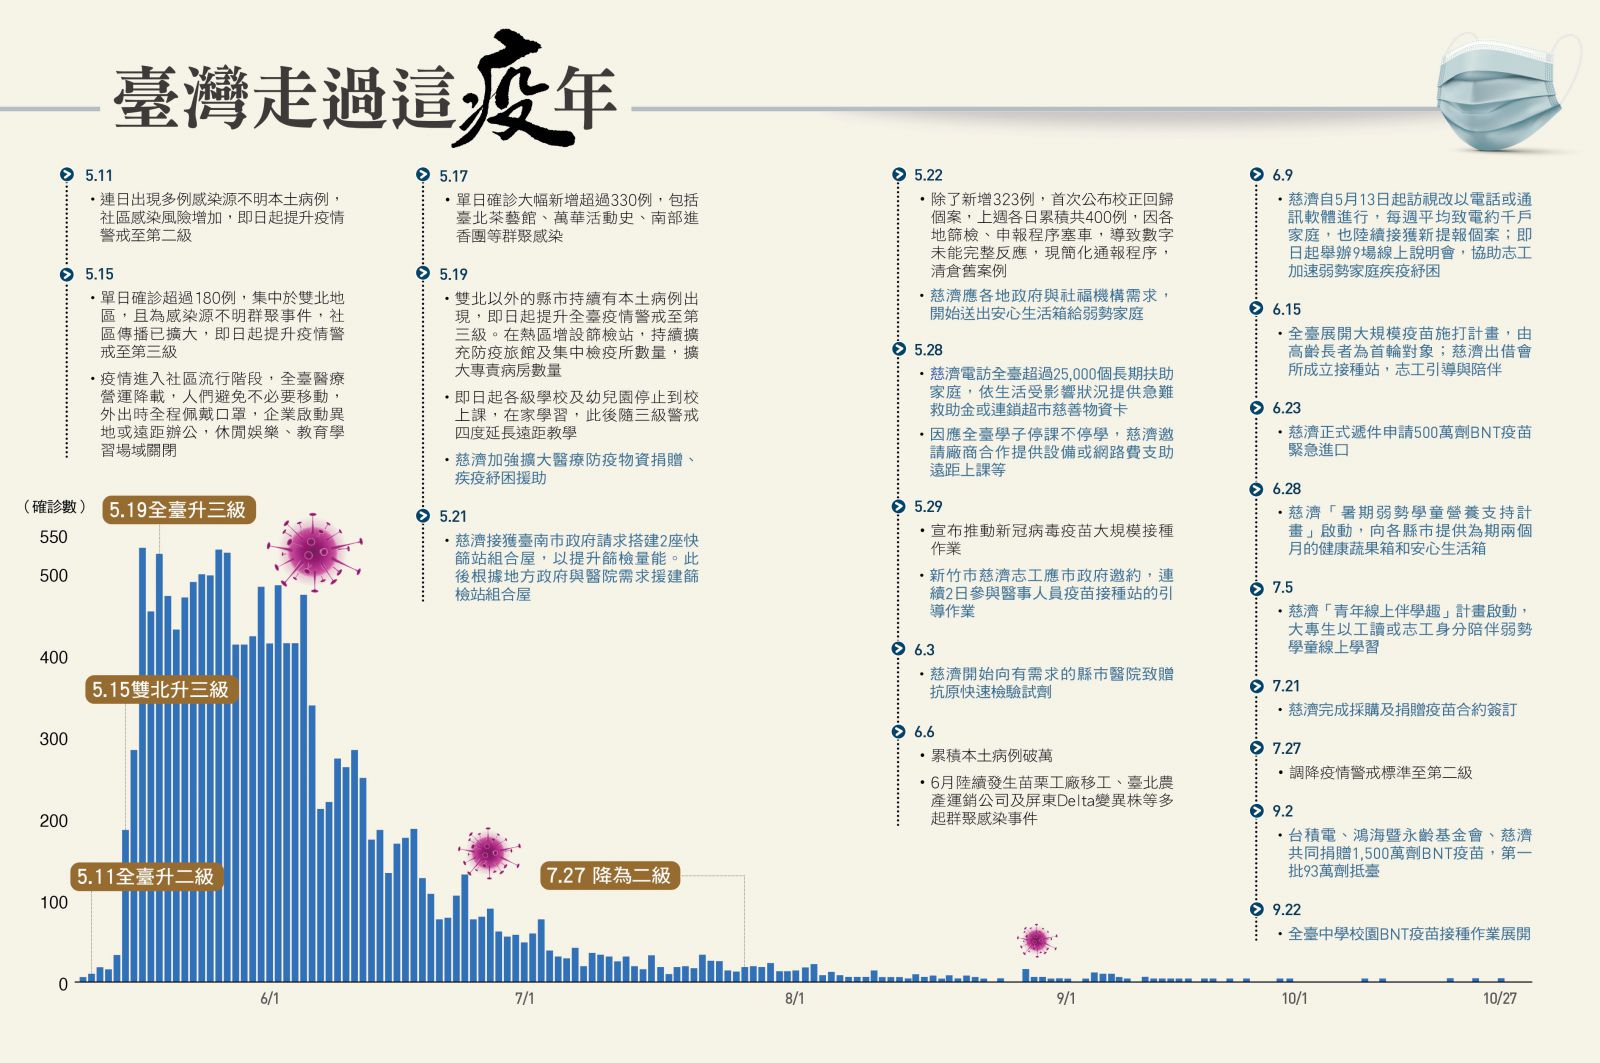The height and width of the screenshot is (1063, 1600).
Task: Click the blue text starting '慈濟「青年線上伴學趣」'
Action: click(1410, 629)
